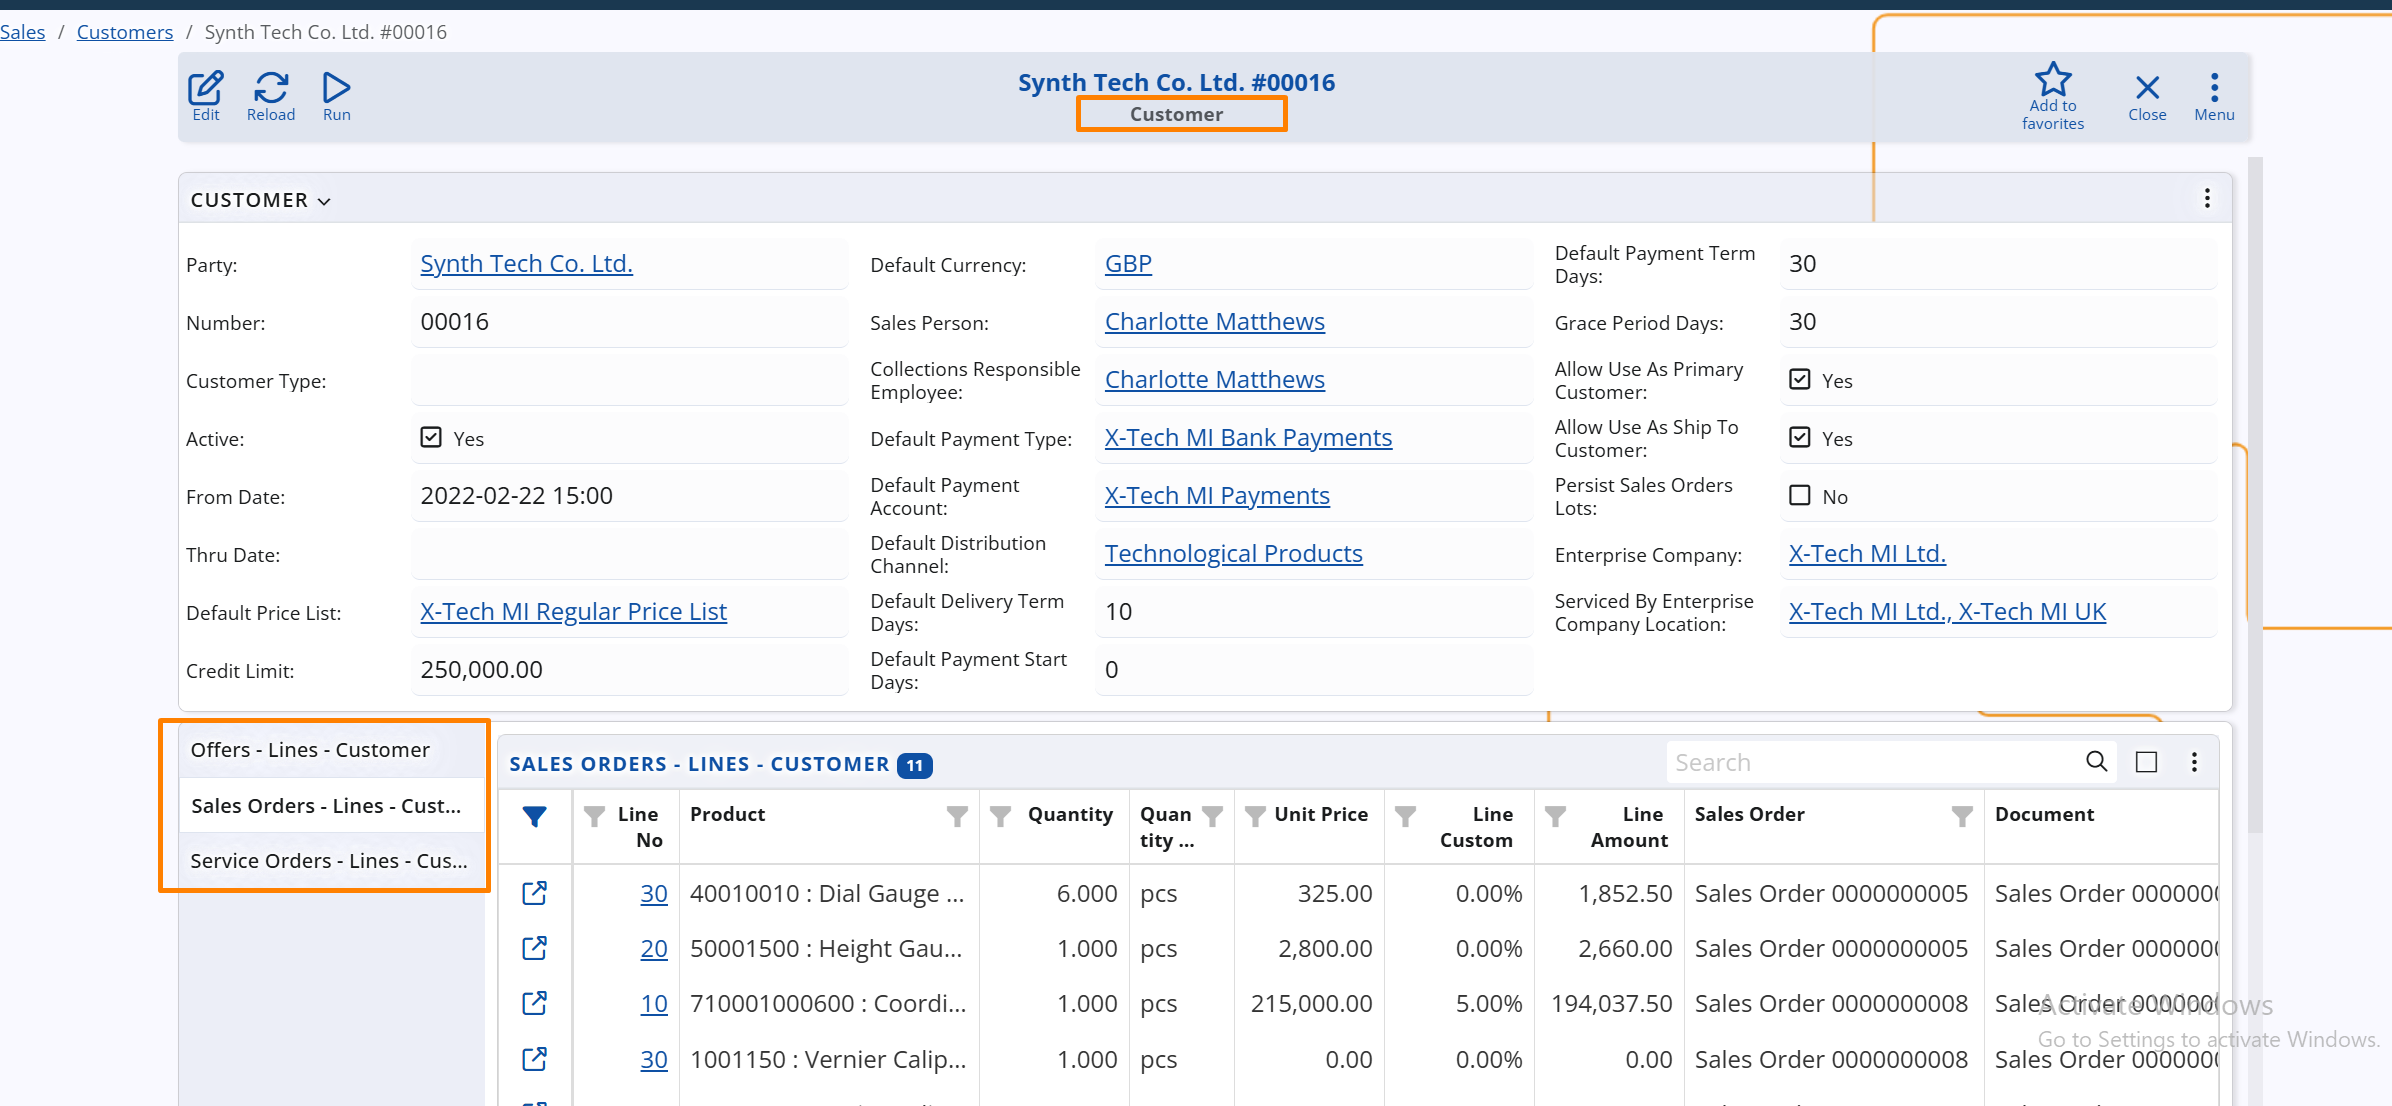Viewport: 2392px width, 1106px height.
Task: Close the Synth Tech customer form
Action: click(2147, 96)
